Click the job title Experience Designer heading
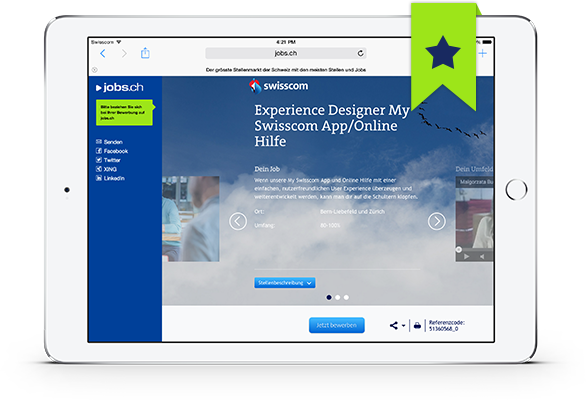 pos(332,126)
